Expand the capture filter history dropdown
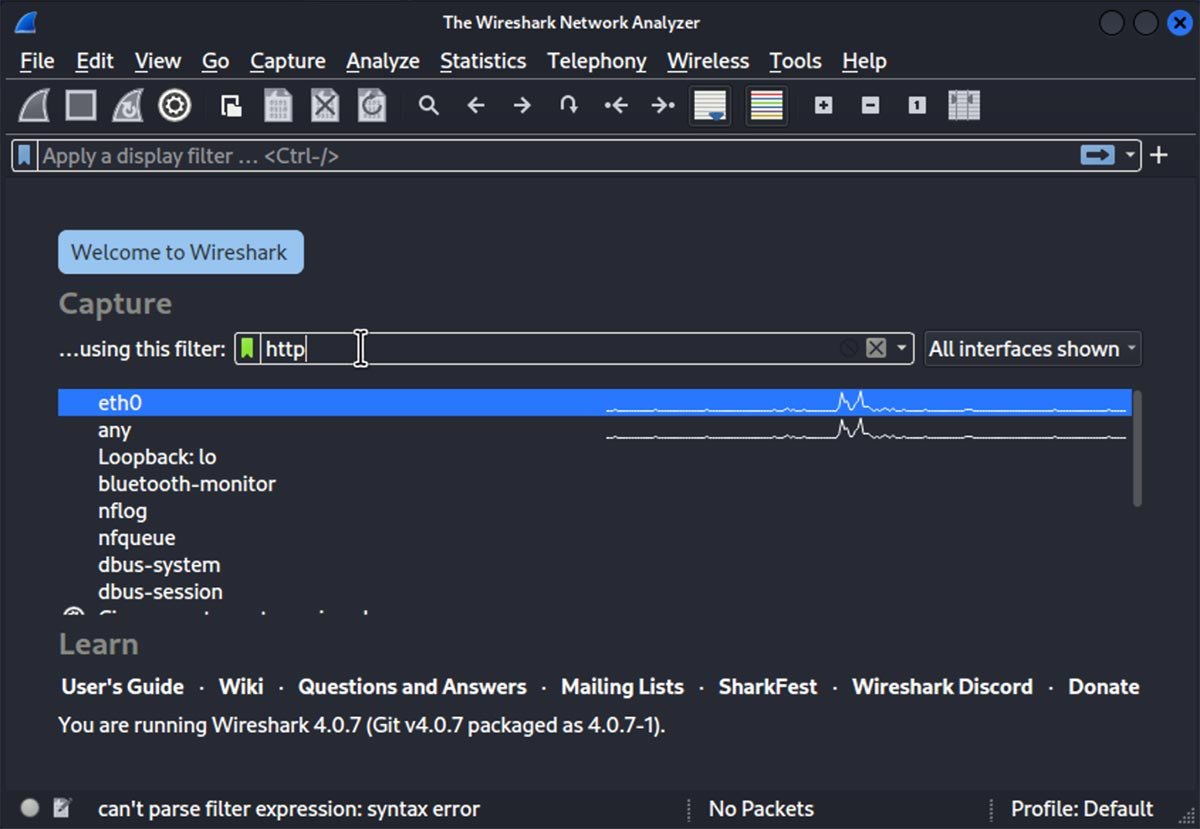Screen dimensions: 1200x829 (903, 348)
